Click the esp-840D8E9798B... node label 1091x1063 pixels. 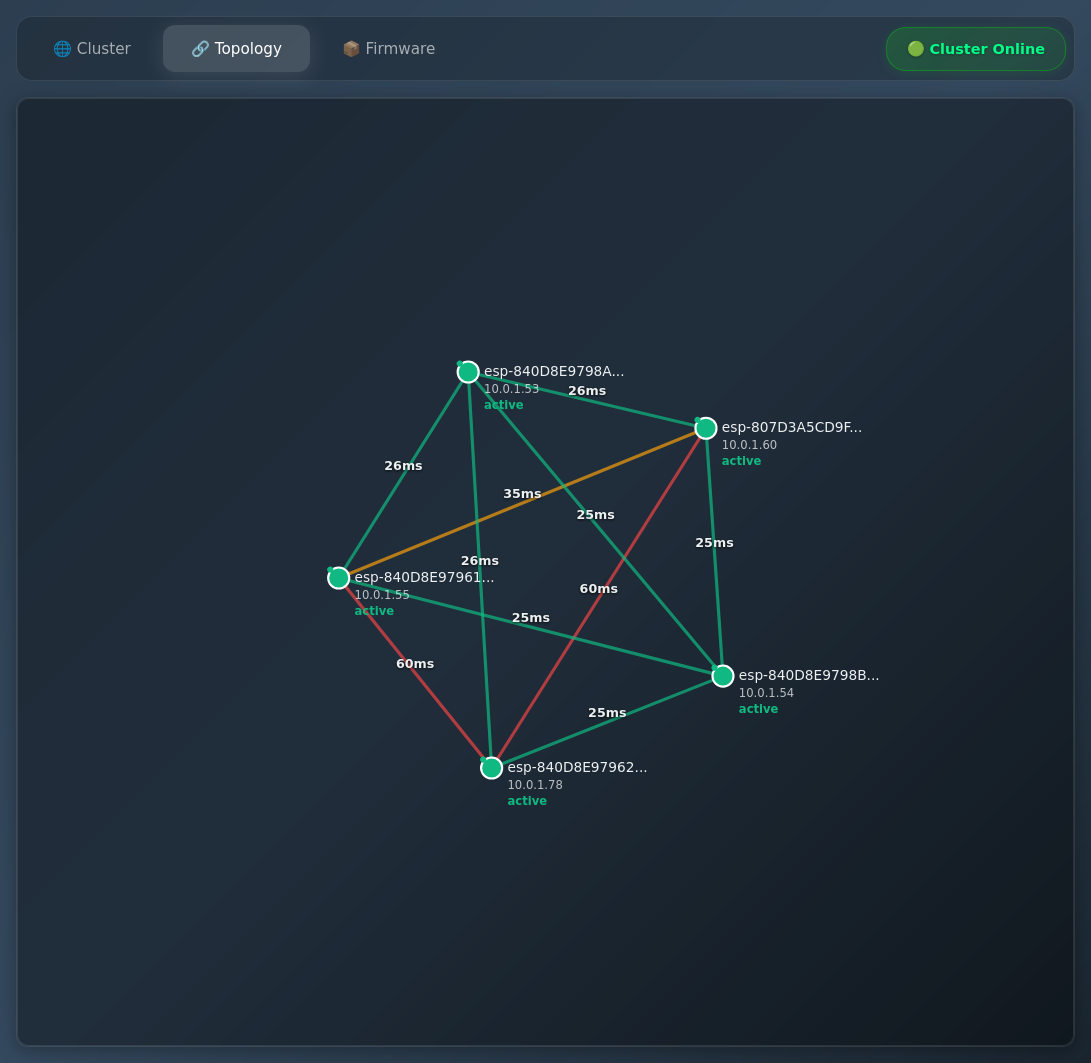[809, 675]
